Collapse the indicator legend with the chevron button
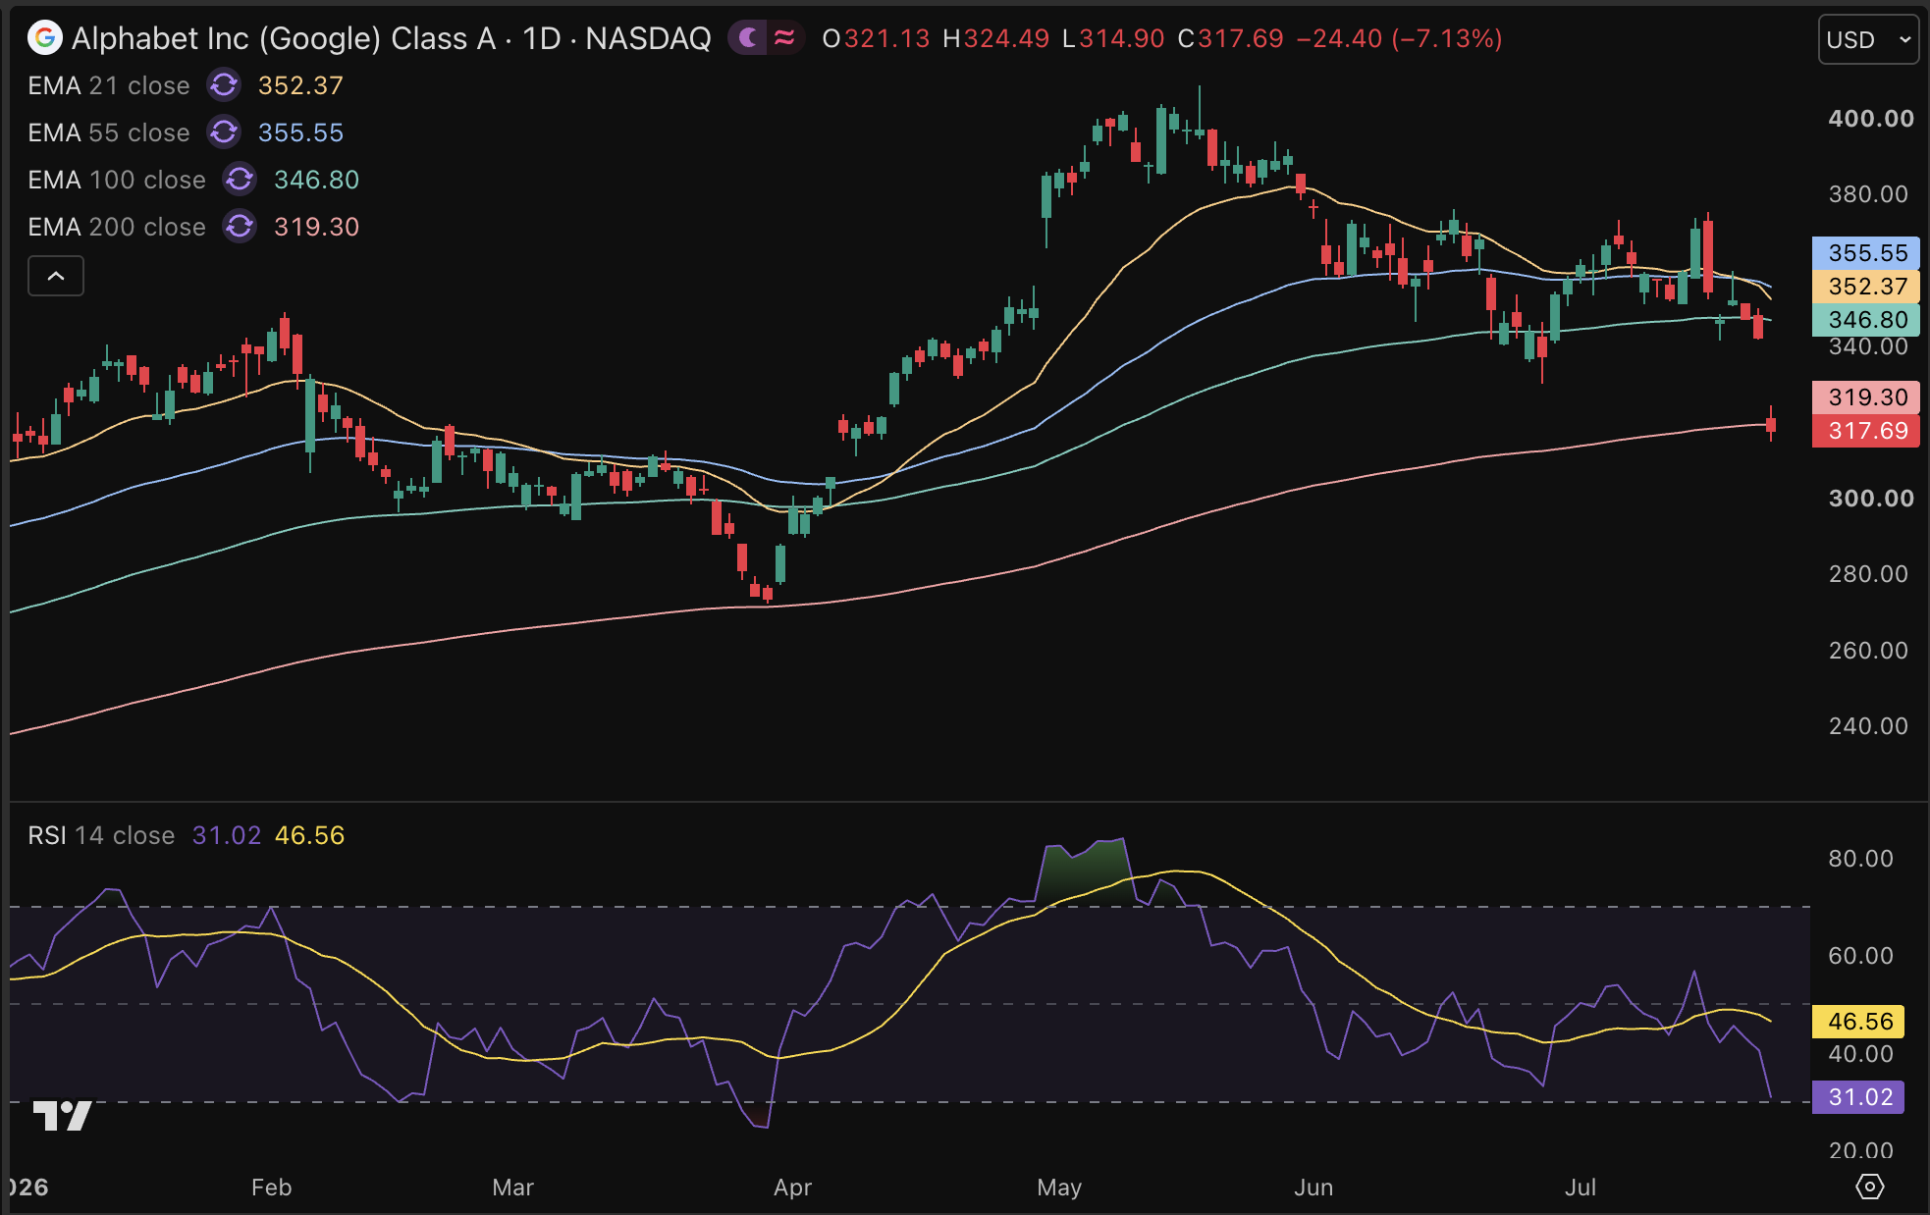Image resolution: width=1930 pixels, height=1215 pixels. 56,276
